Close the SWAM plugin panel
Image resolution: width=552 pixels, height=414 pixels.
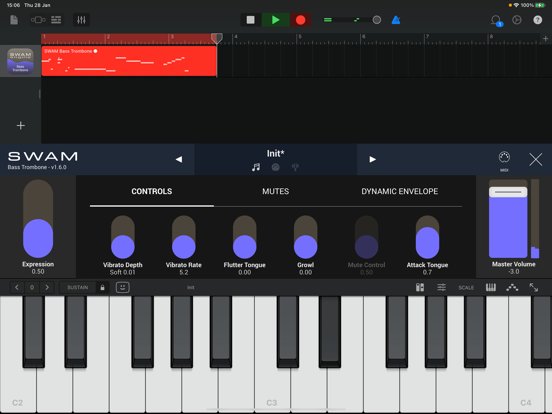click(x=535, y=159)
